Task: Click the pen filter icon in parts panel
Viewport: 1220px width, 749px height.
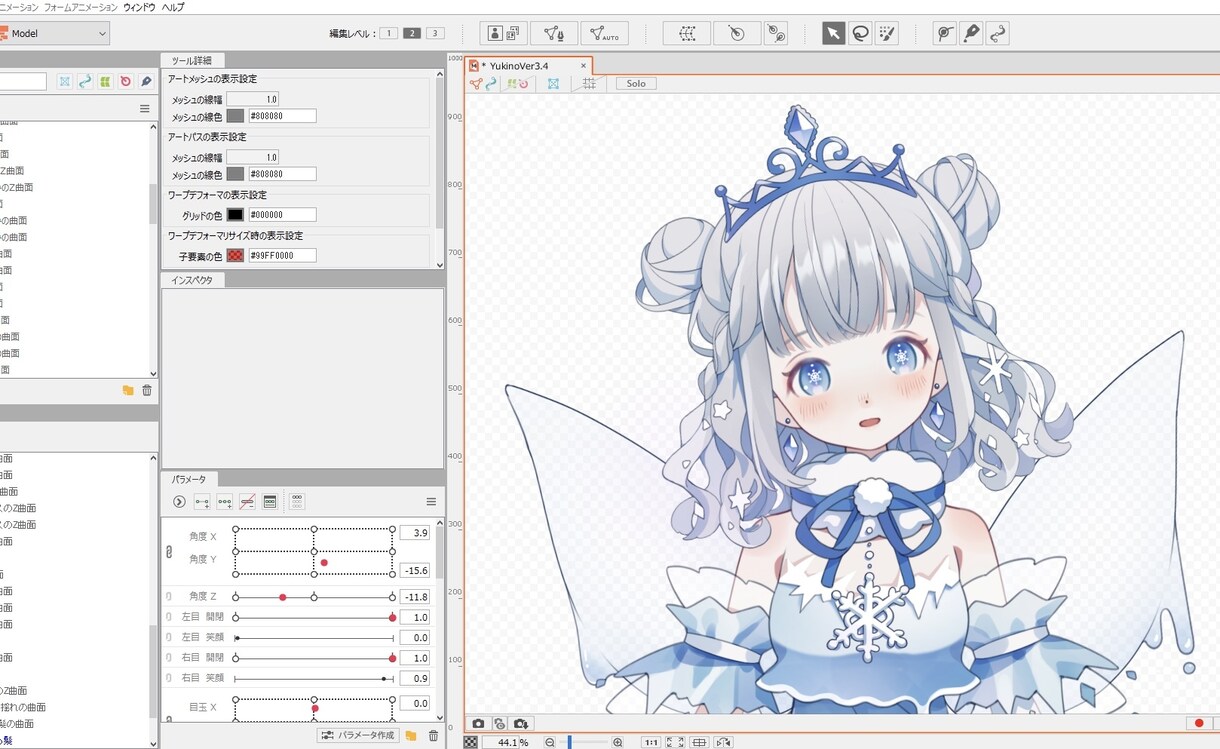Action: coord(145,81)
